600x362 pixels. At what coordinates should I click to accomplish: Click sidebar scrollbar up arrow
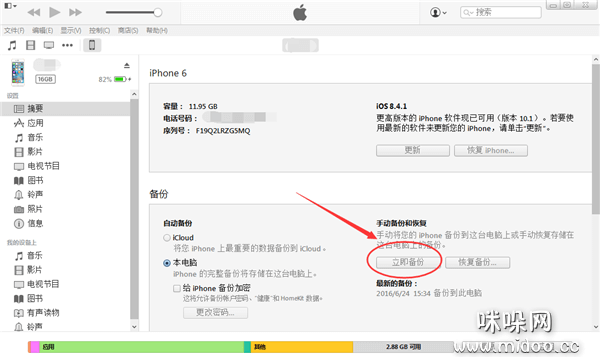click(x=134, y=94)
